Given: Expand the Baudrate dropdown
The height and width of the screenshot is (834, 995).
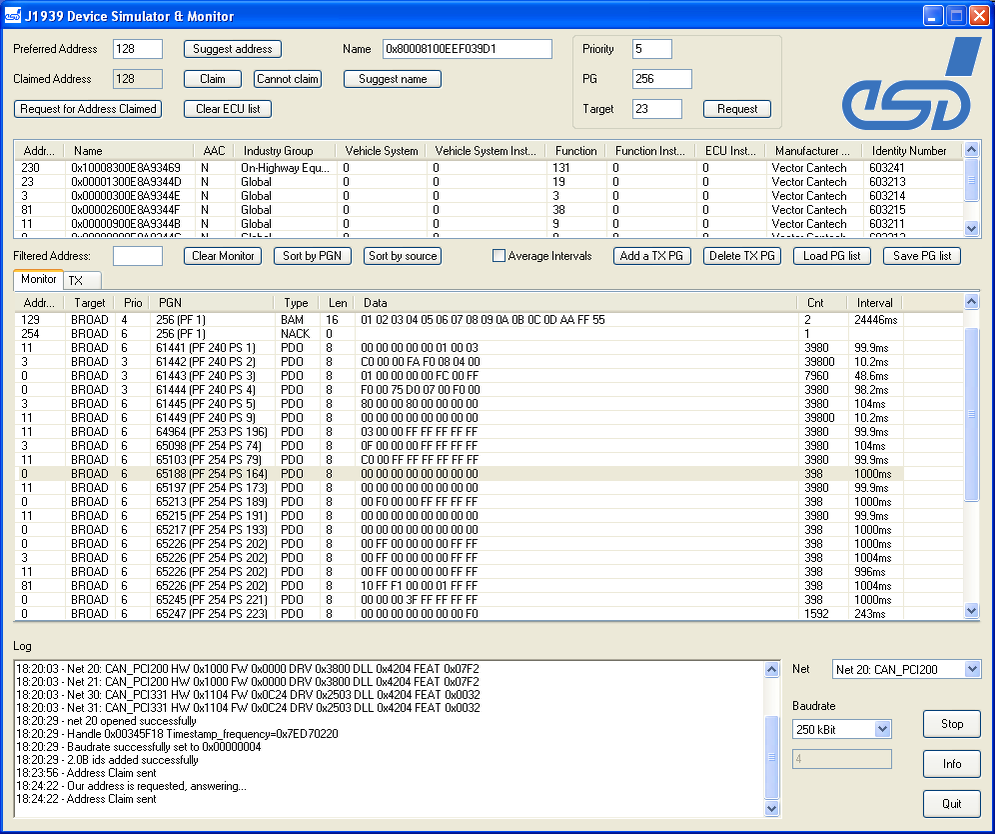Looking at the screenshot, I should [x=882, y=729].
